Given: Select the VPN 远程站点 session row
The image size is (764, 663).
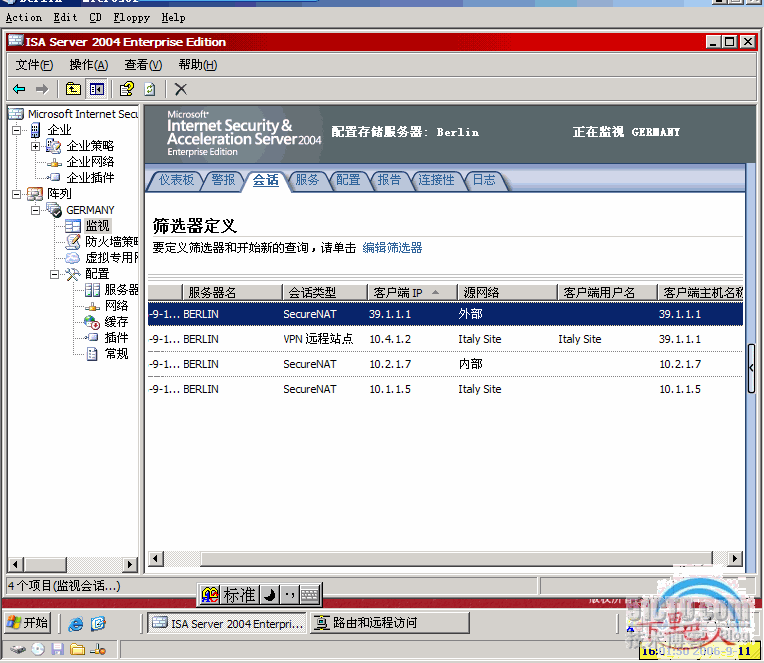Looking at the screenshot, I should tap(445, 339).
